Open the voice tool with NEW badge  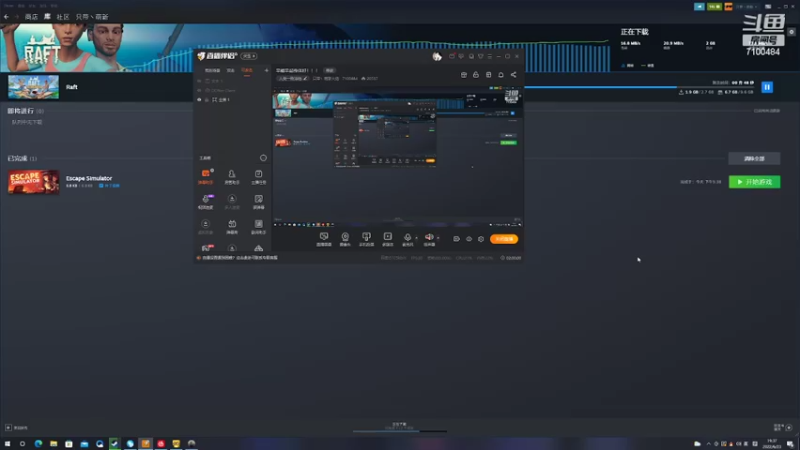pyautogui.click(x=206, y=202)
